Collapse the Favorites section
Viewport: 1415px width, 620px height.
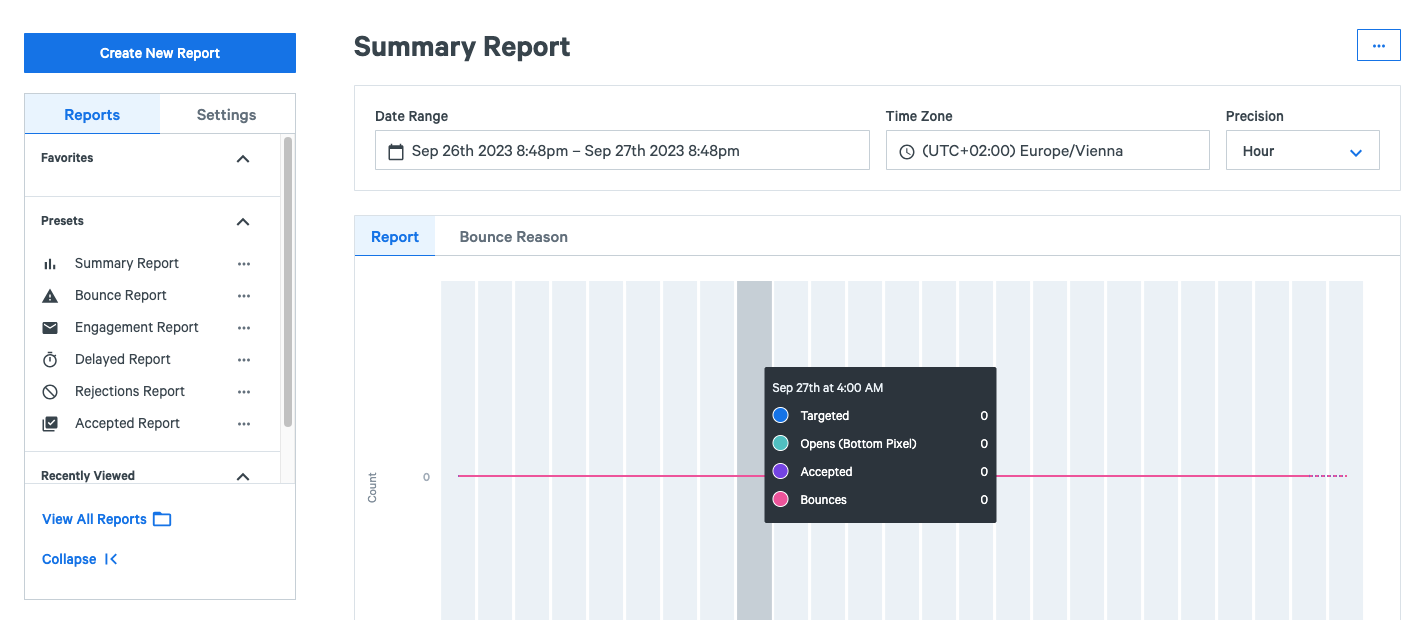pyautogui.click(x=243, y=159)
